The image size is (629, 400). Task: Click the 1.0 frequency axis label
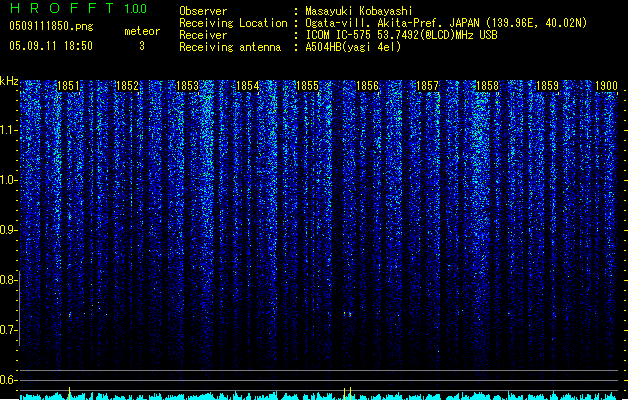[8, 180]
